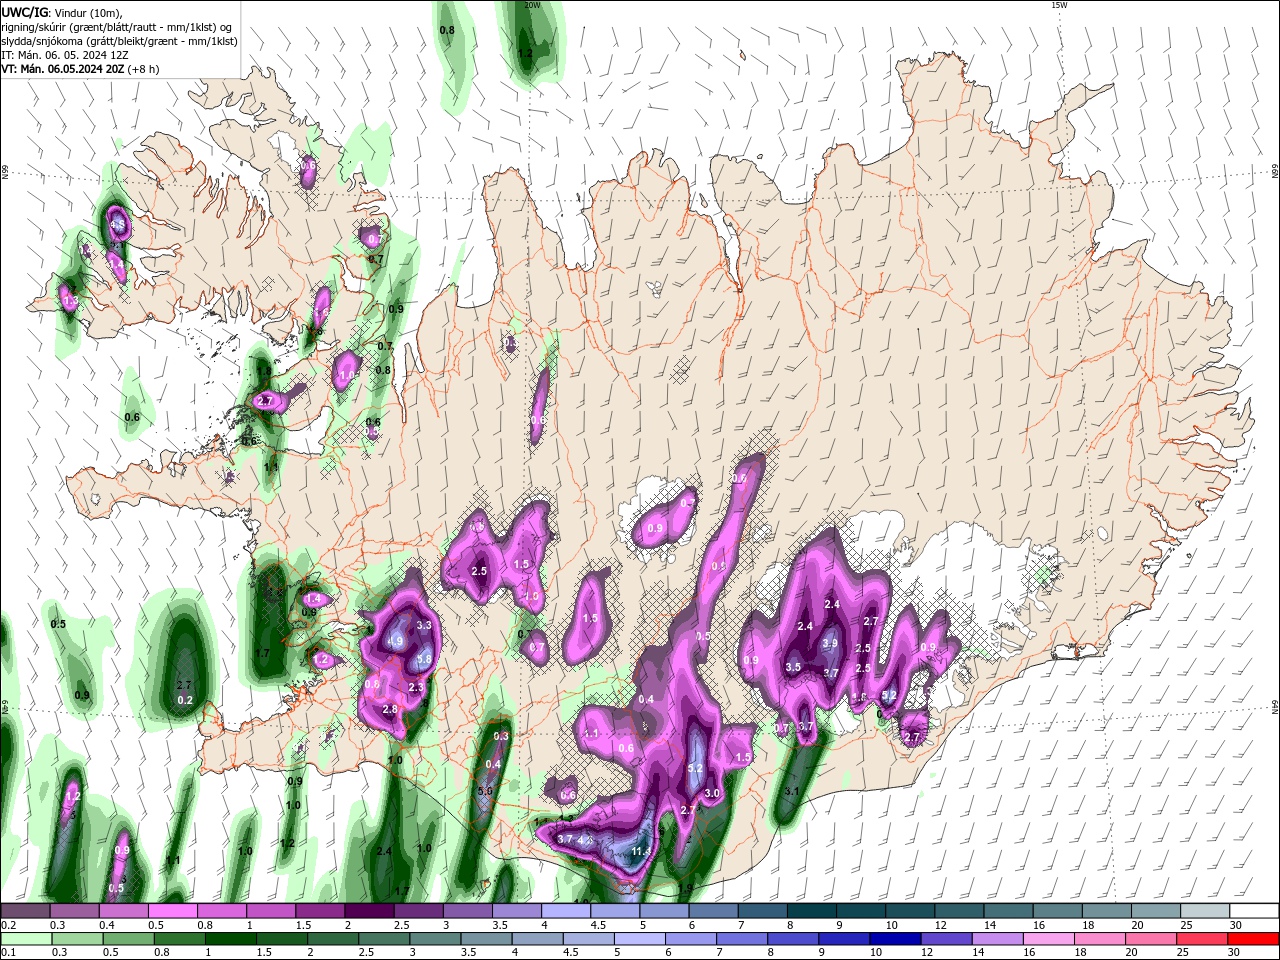Screen dimensions: 1280x960
Task: Click the darkest purple swatch labeled 2 in snow legend
Action: [369, 911]
